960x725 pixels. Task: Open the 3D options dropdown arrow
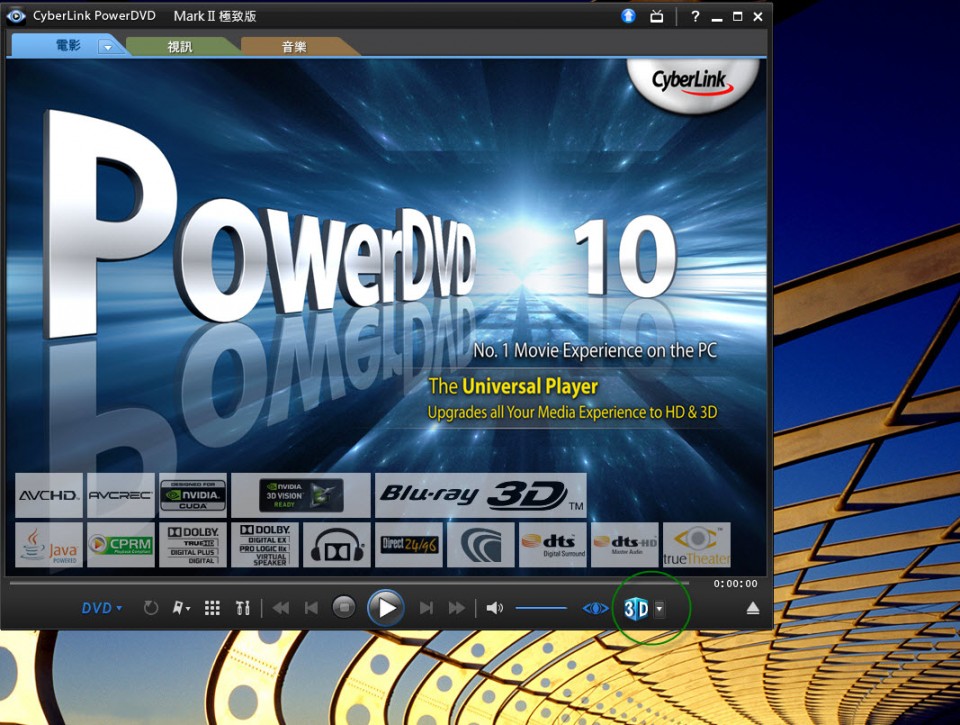point(659,609)
